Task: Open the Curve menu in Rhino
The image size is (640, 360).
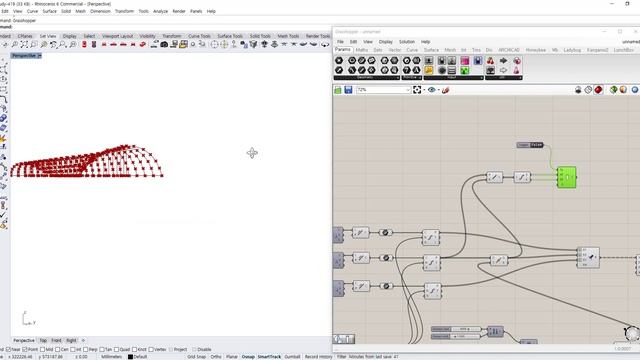Action: coord(32,11)
